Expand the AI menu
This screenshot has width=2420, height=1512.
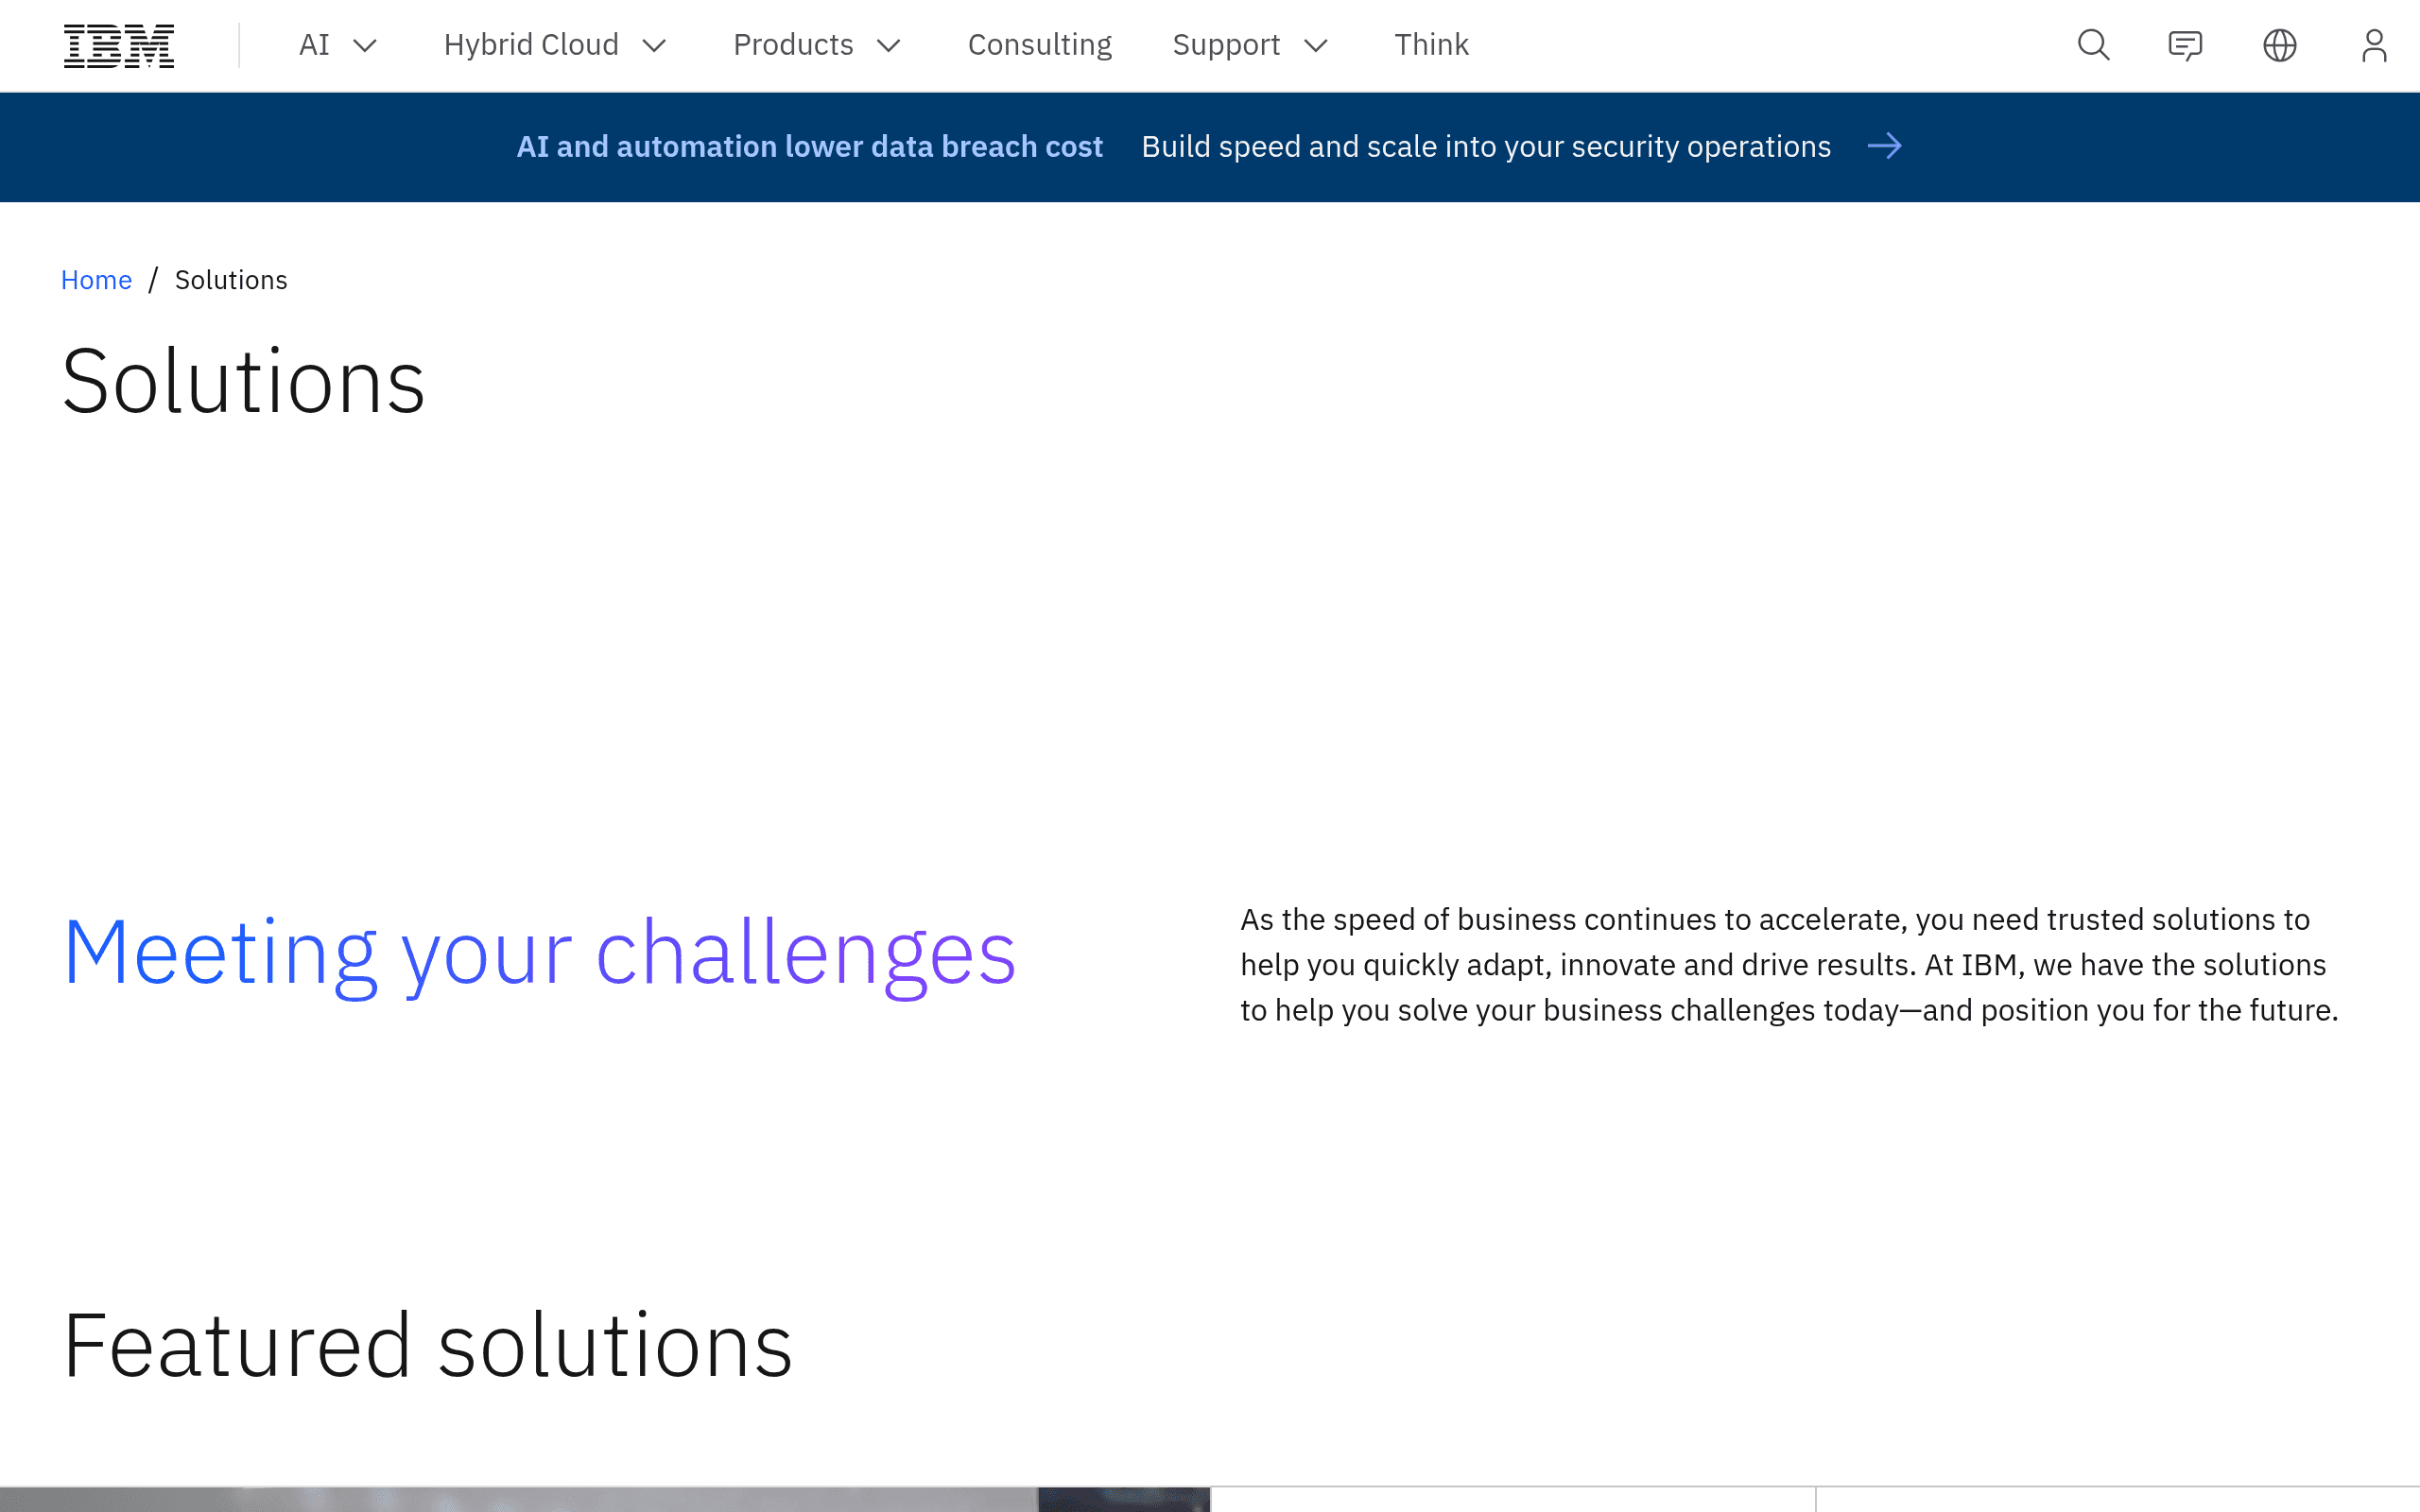pos(338,45)
